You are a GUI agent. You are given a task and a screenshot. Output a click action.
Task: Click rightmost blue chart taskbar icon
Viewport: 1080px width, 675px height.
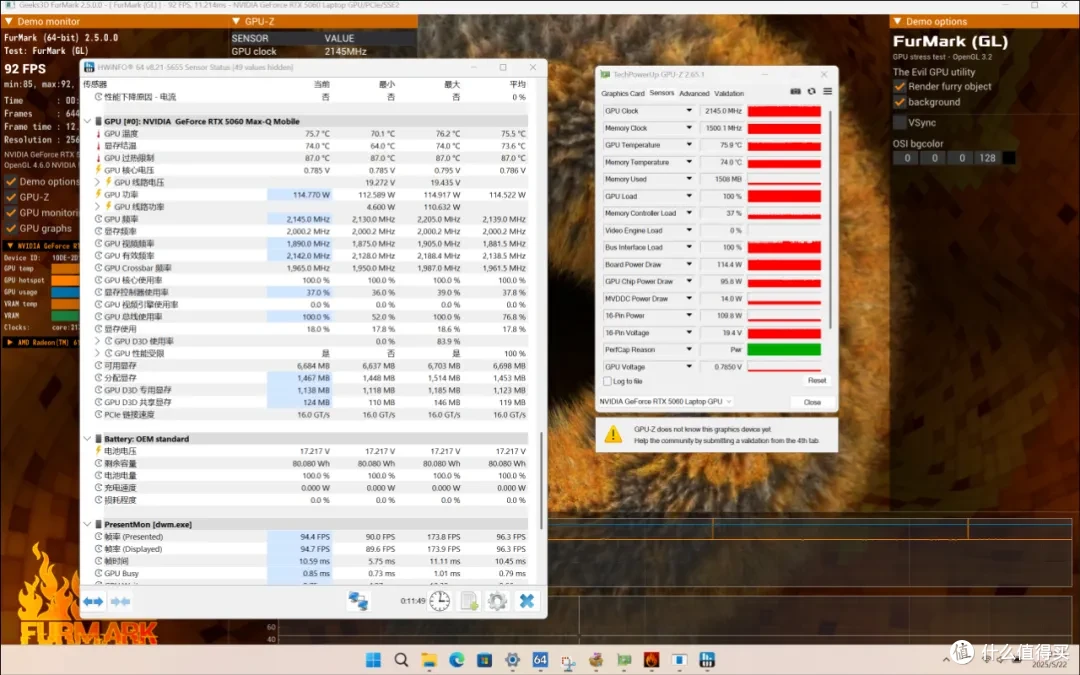click(x=707, y=660)
